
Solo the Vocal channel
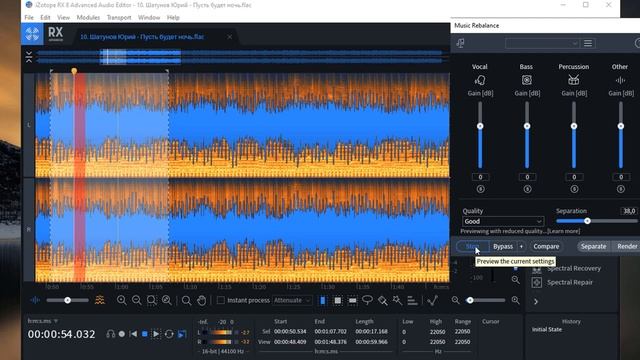[480, 189]
